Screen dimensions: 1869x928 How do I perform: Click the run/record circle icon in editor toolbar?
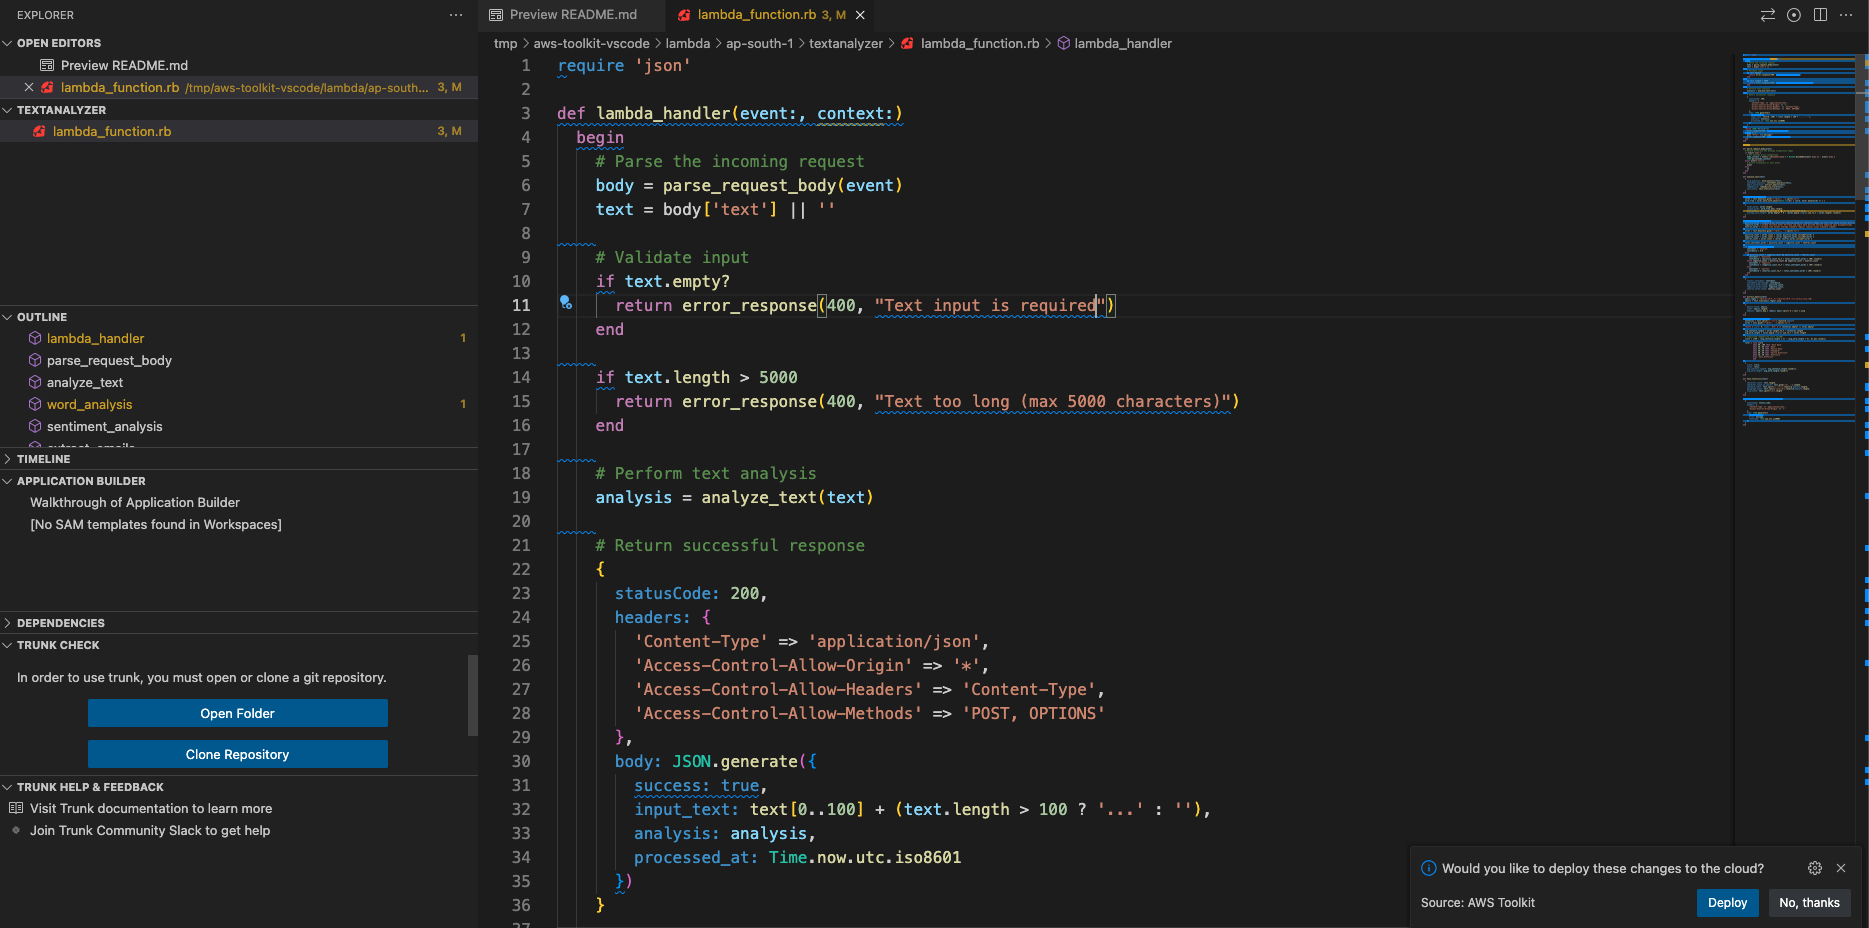[1794, 15]
